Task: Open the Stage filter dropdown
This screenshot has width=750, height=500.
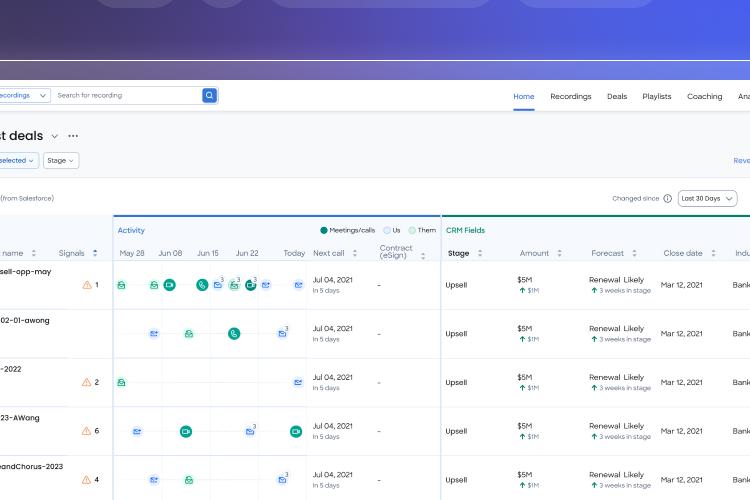Action: coord(61,161)
